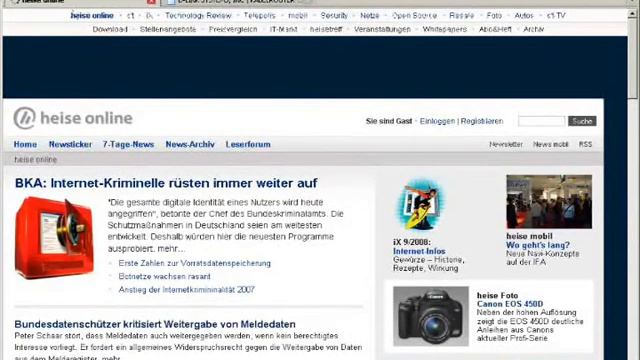
Task: Open the Whitepapers link
Action: pos(444,29)
